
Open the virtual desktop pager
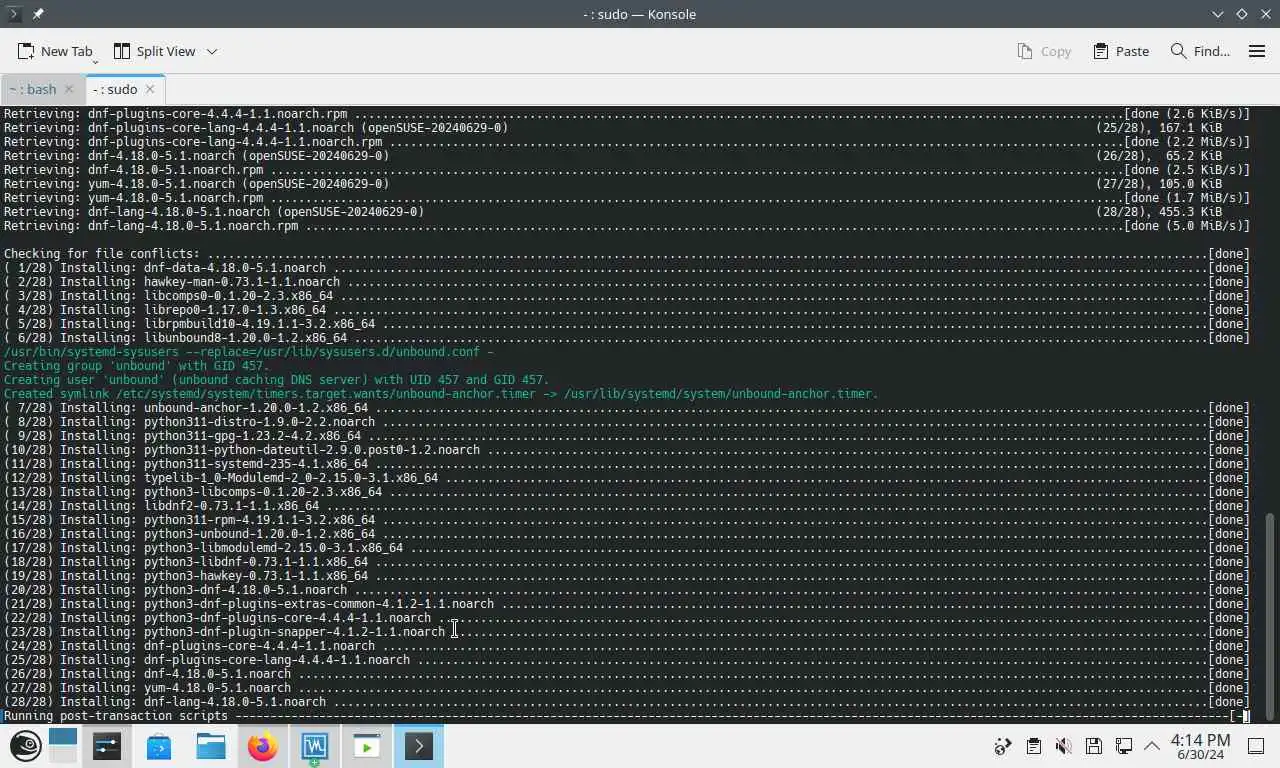click(62, 746)
